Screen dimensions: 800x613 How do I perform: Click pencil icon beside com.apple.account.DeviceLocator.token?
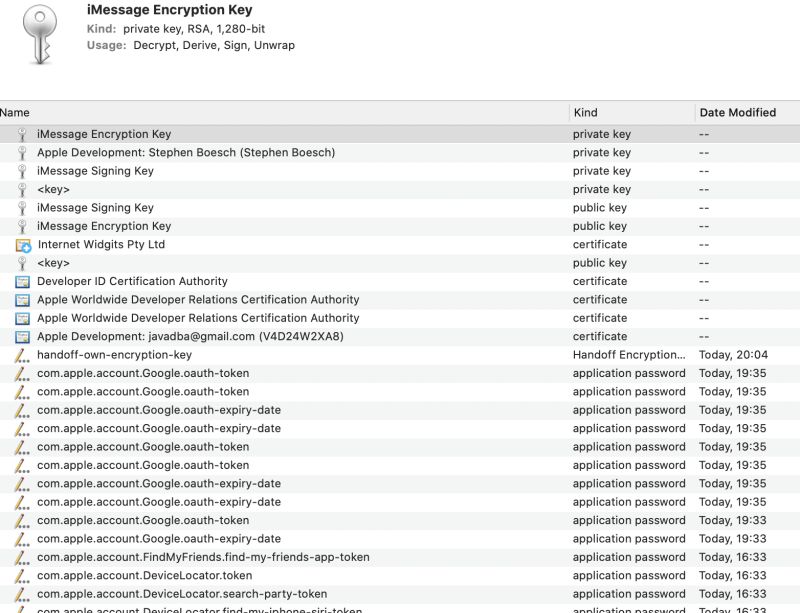coord(21,576)
